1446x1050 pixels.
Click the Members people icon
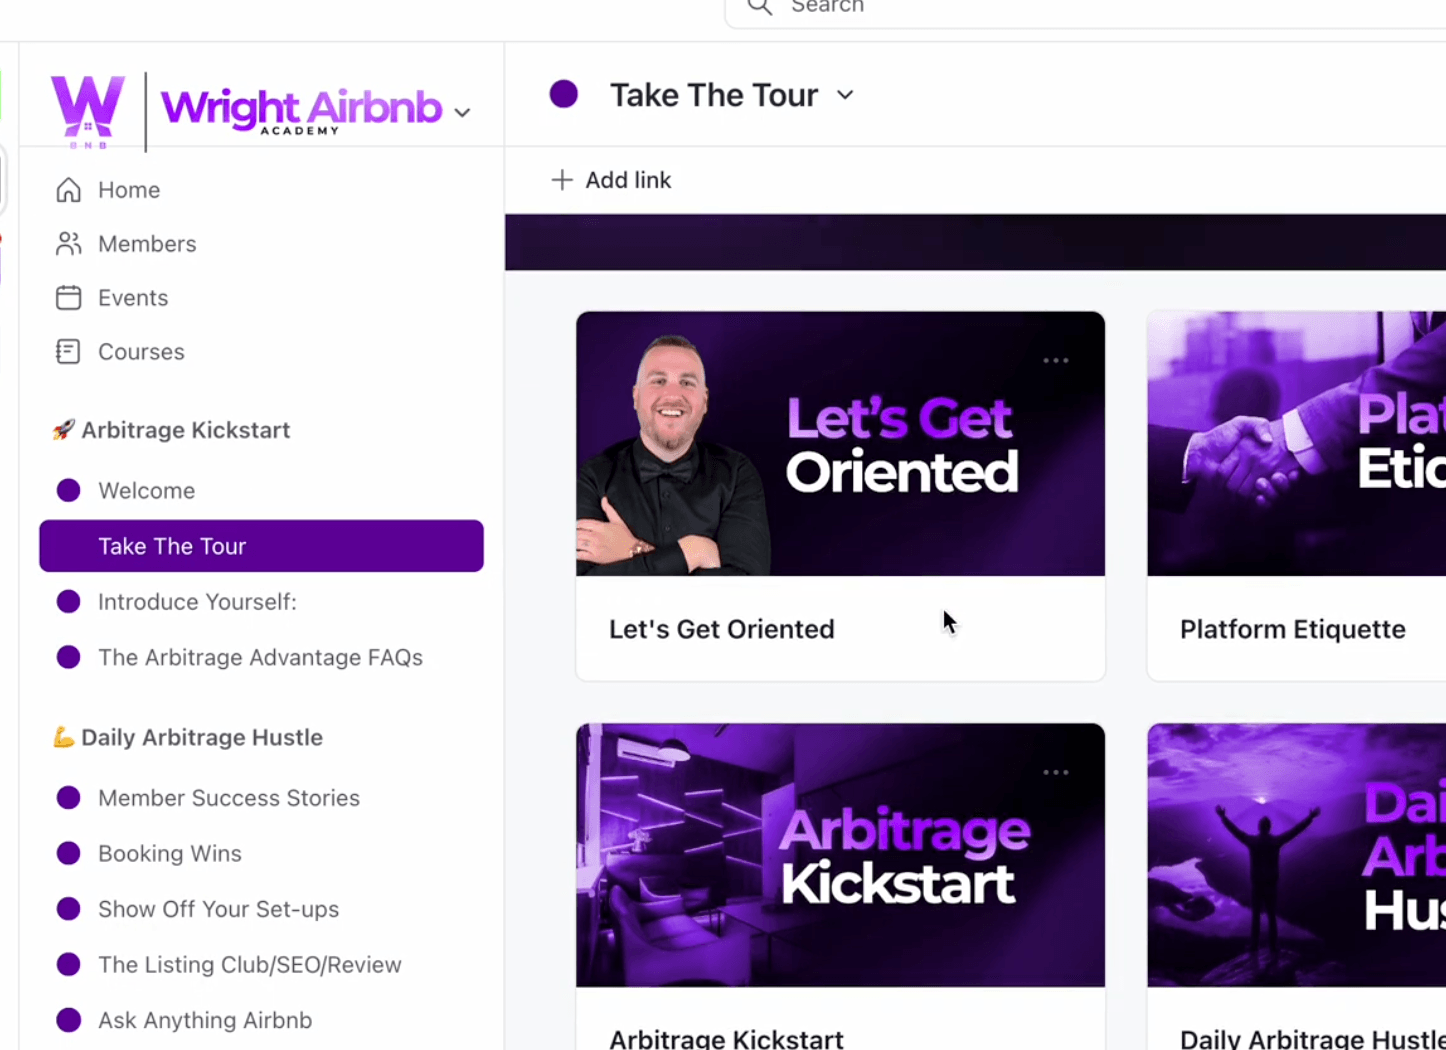68,244
